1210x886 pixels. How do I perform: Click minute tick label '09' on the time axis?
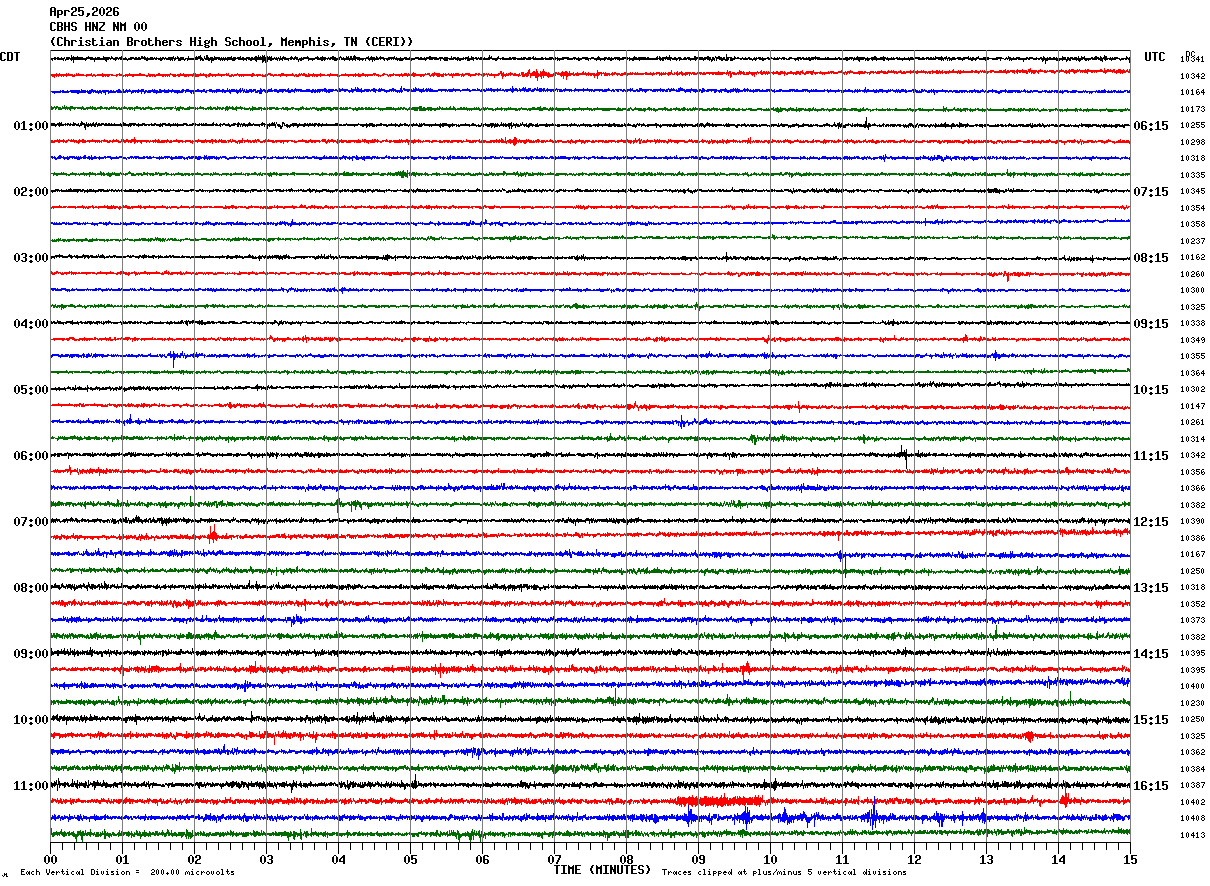(x=698, y=859)
